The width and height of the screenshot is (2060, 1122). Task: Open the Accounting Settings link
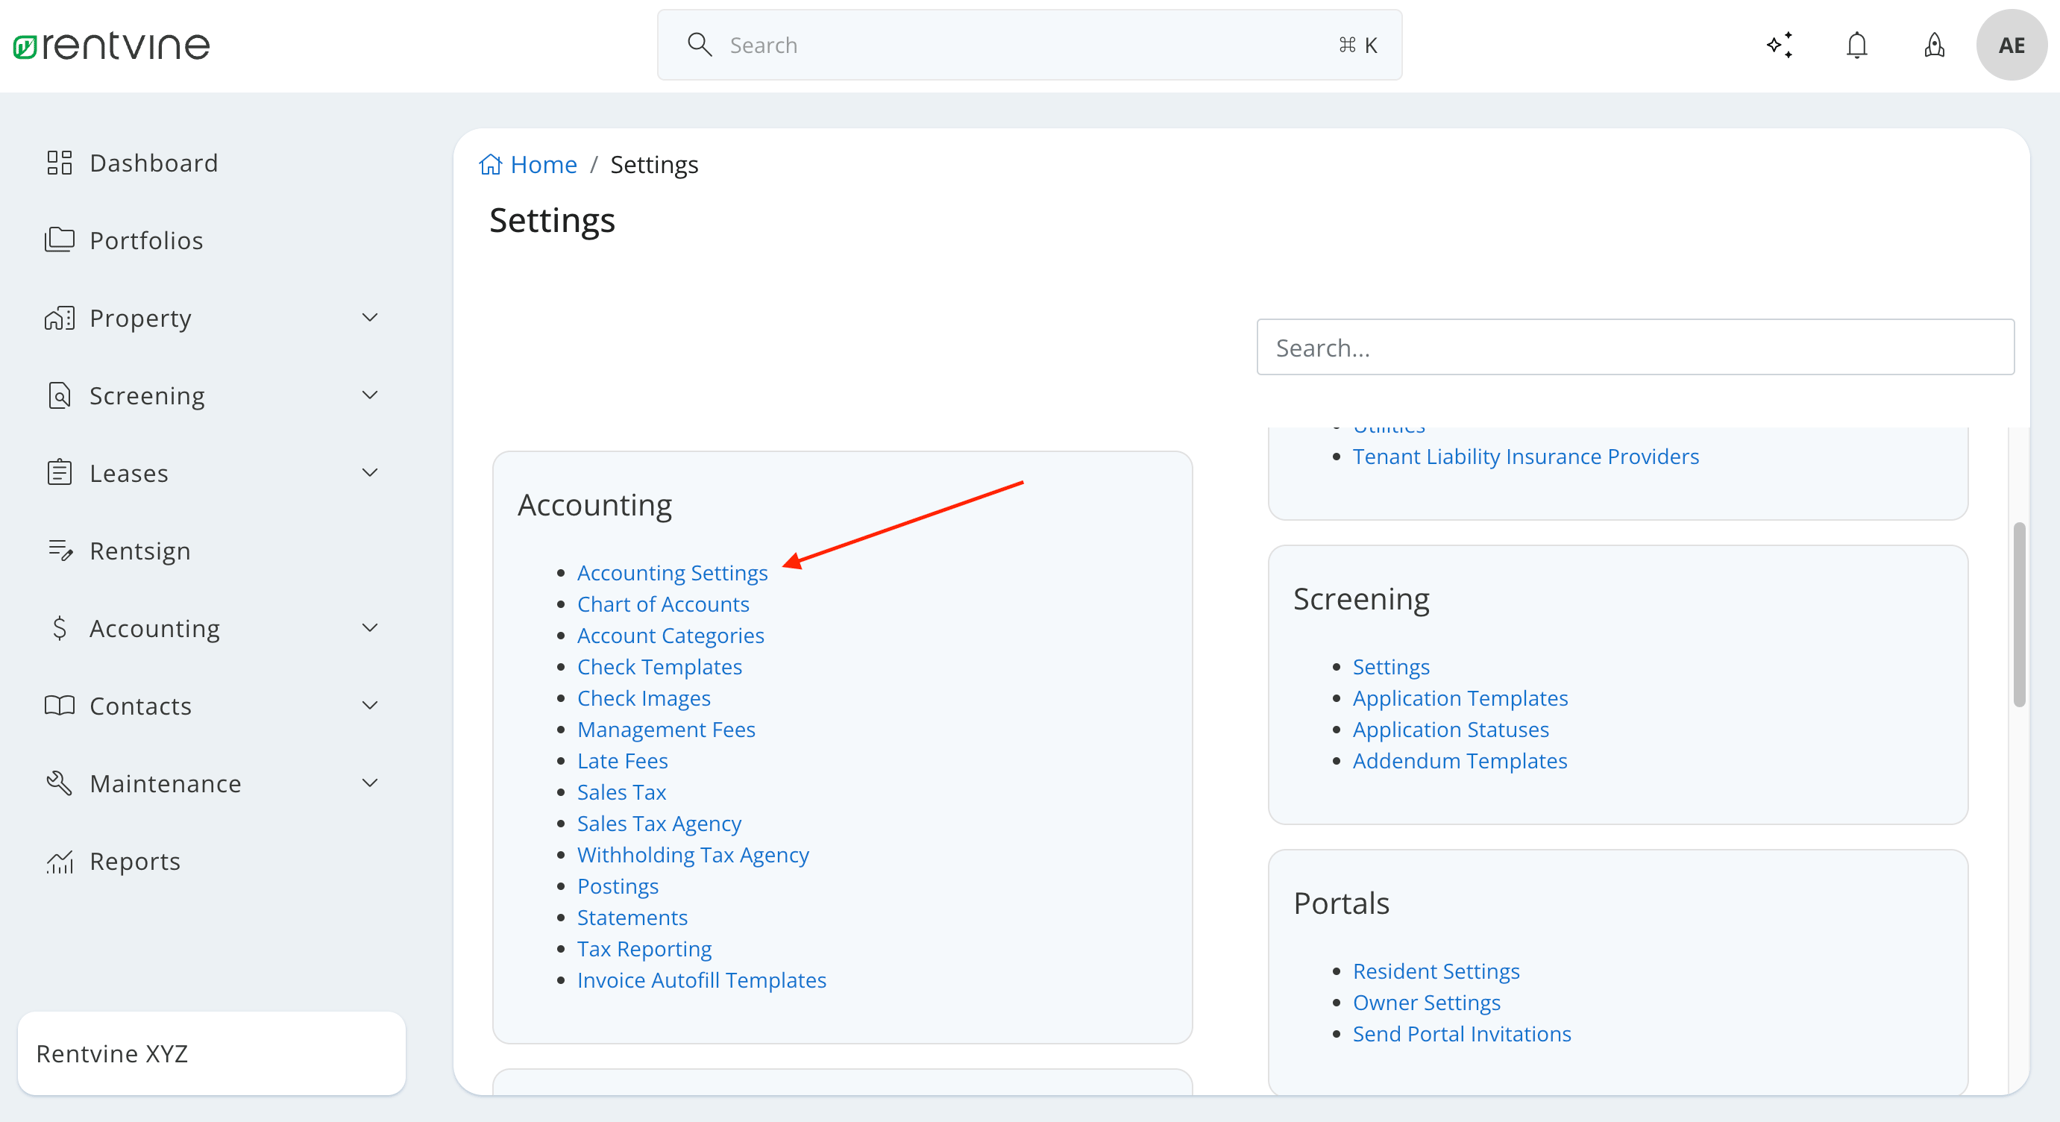[x=672, y=573]
